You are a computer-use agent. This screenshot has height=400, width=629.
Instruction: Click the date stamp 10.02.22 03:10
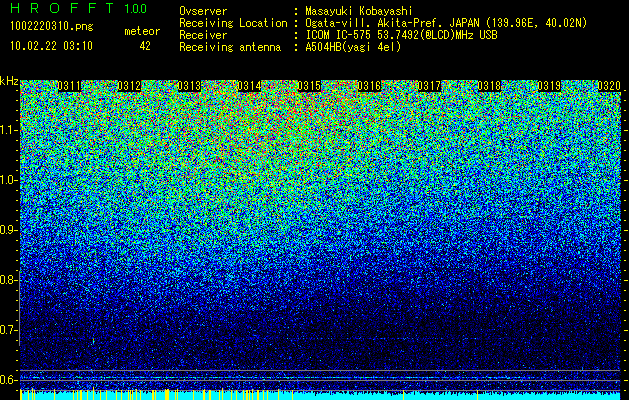point(51,46)
